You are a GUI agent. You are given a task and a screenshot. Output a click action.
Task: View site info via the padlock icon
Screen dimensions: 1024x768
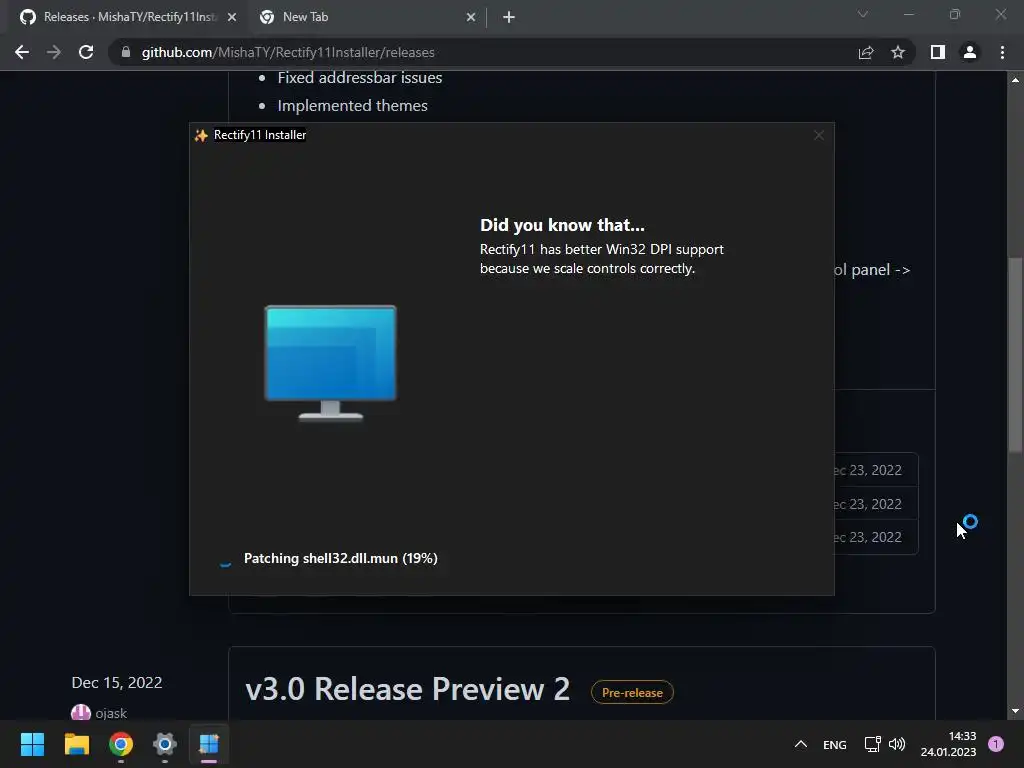pyautogui.click(x=126, y=52)
